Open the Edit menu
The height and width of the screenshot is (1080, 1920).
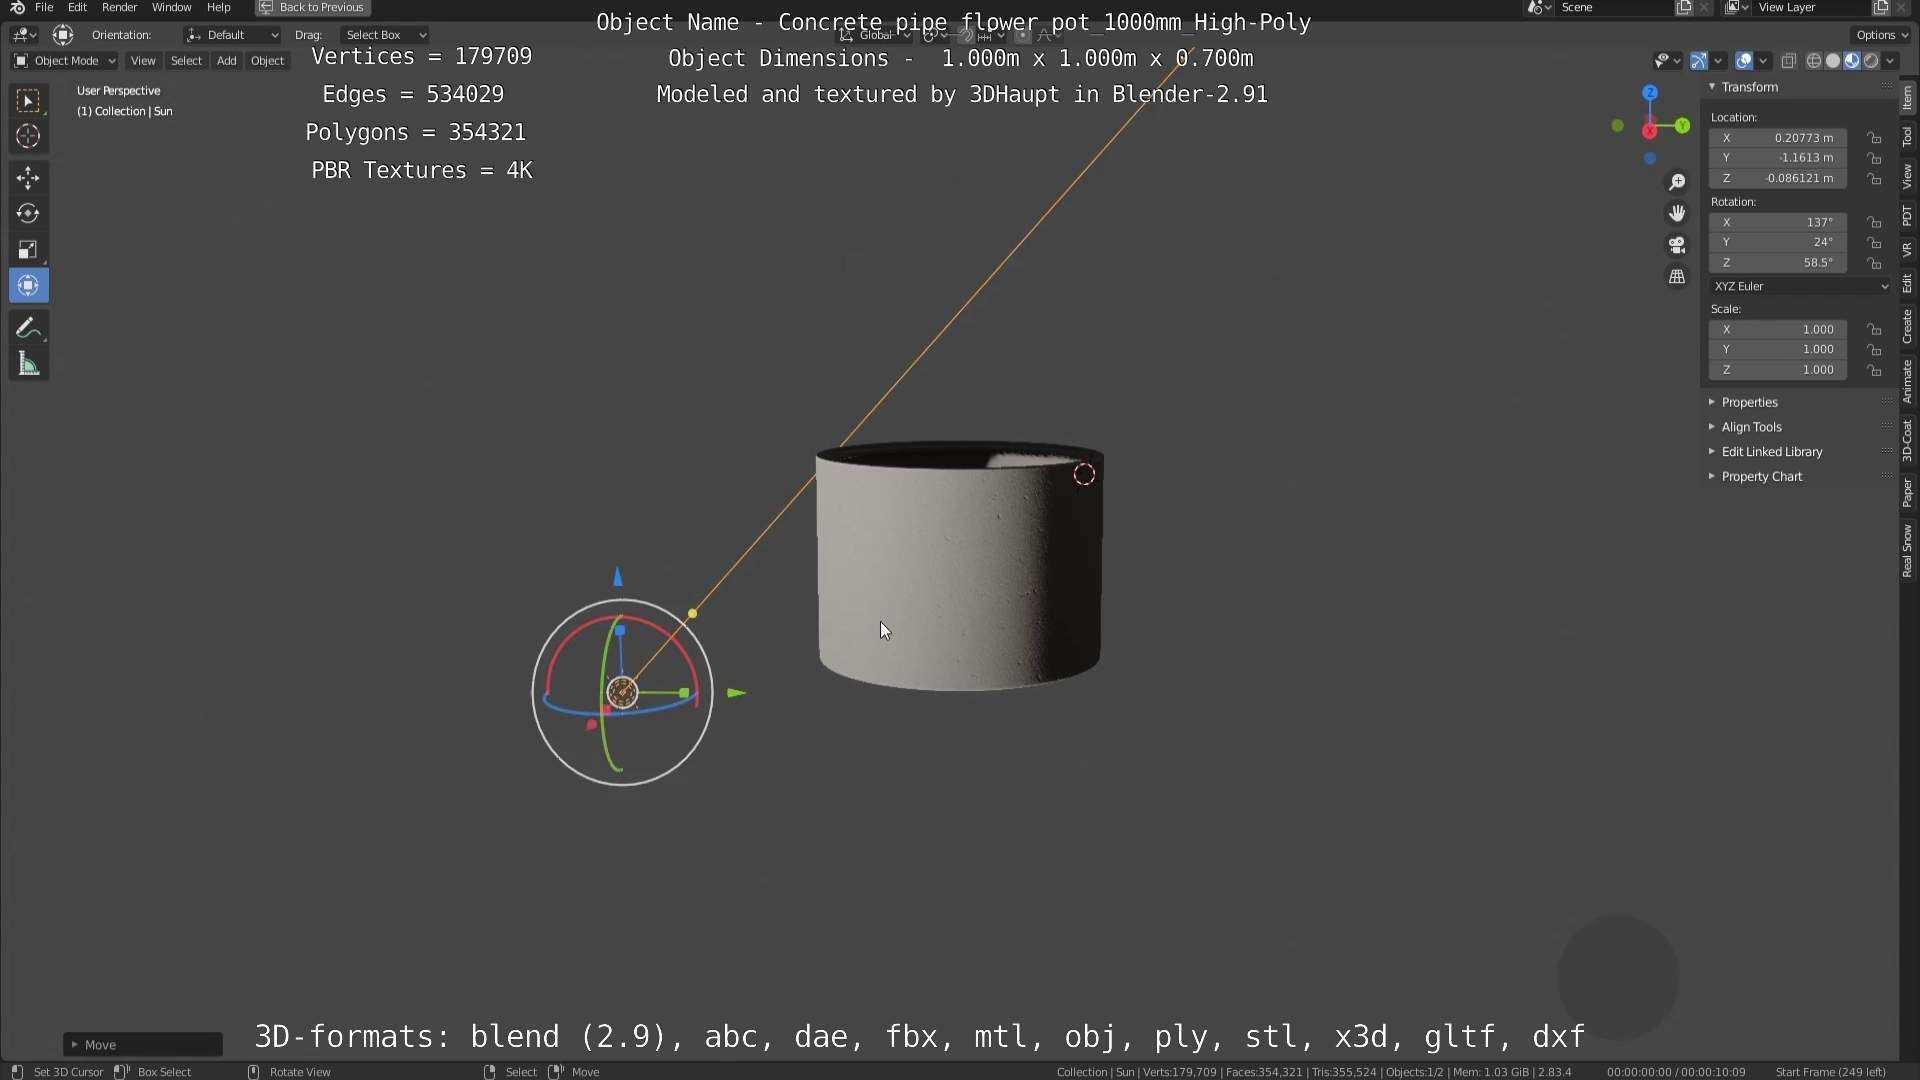point(77,8)
